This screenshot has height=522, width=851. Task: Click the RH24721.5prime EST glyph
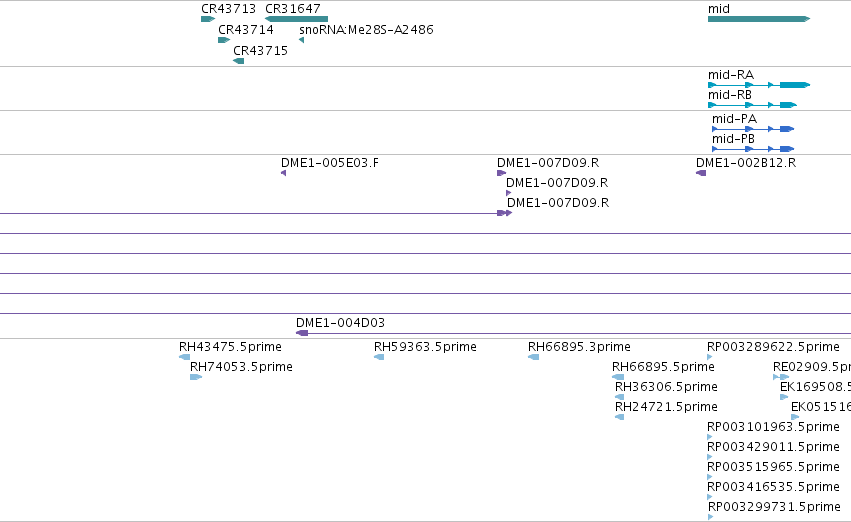[x=619, y=417]
